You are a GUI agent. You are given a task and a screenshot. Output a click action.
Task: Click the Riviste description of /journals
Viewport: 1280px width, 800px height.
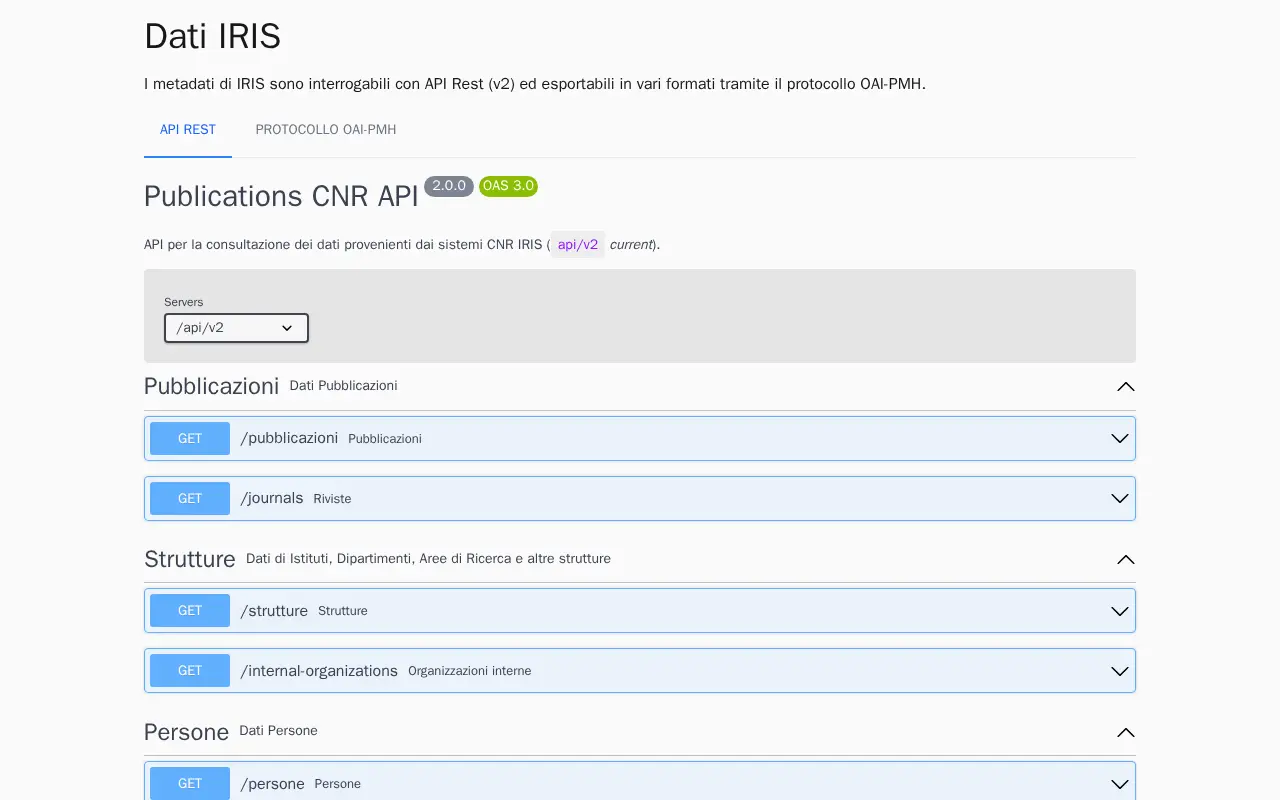point(332,499)
